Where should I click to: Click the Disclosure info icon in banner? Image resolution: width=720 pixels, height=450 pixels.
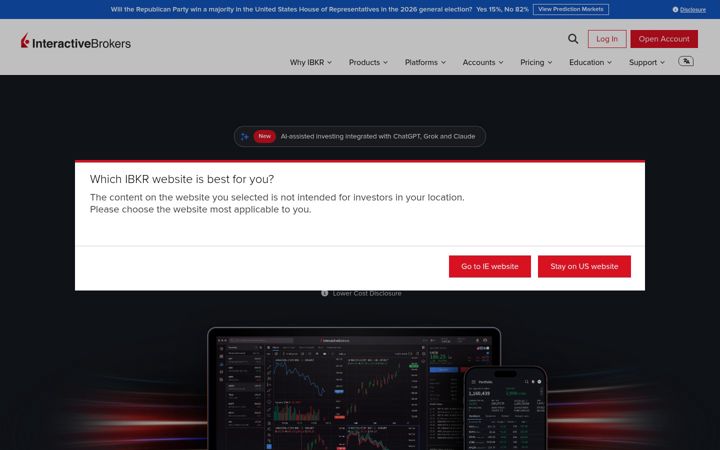[x=675, y=10]
